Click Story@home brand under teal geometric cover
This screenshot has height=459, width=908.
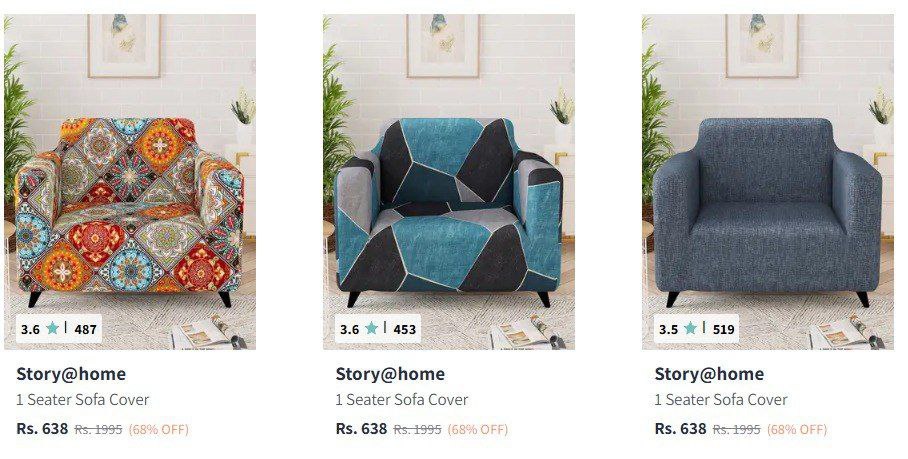[x=390, y=374]
